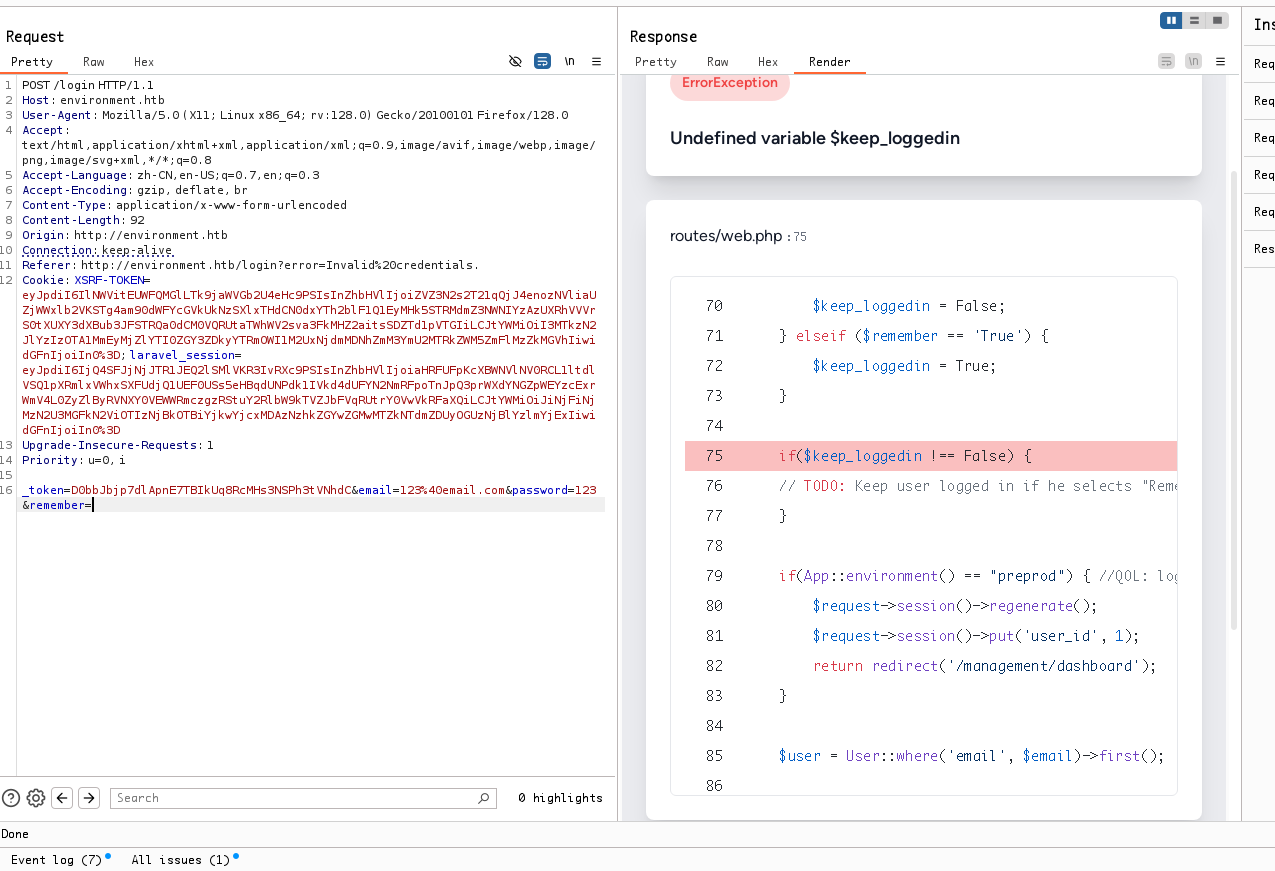1275x871 pixels.
Task: Click code line 85 User::where email query
Action: point(972,756)
